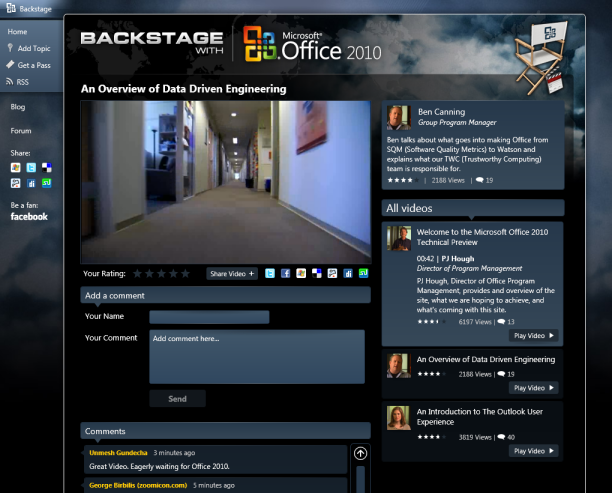Click sidebar share icon with red dot
Screen dimensions: 612x493
point(16,183)
